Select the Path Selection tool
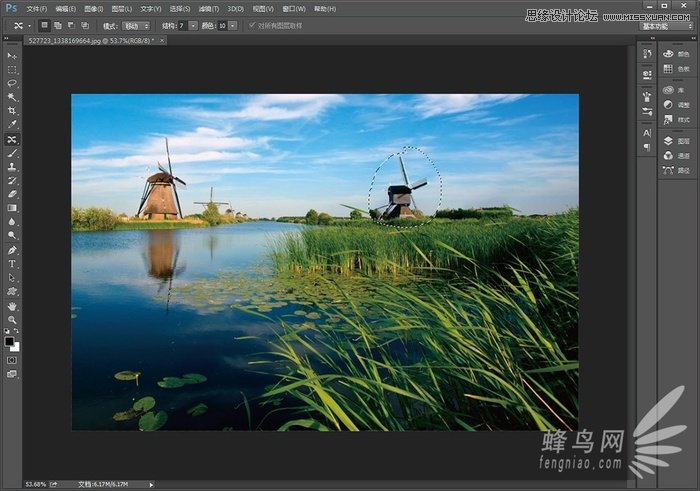 click(12, 278)
